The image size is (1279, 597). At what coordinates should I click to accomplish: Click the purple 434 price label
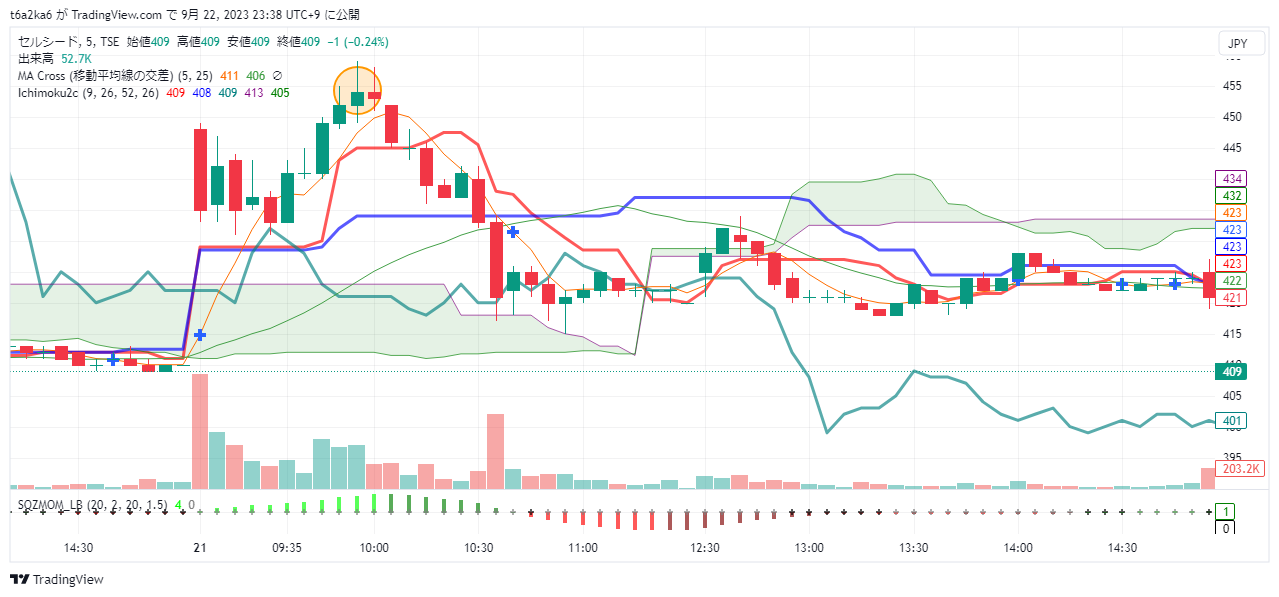(1232, 179)
